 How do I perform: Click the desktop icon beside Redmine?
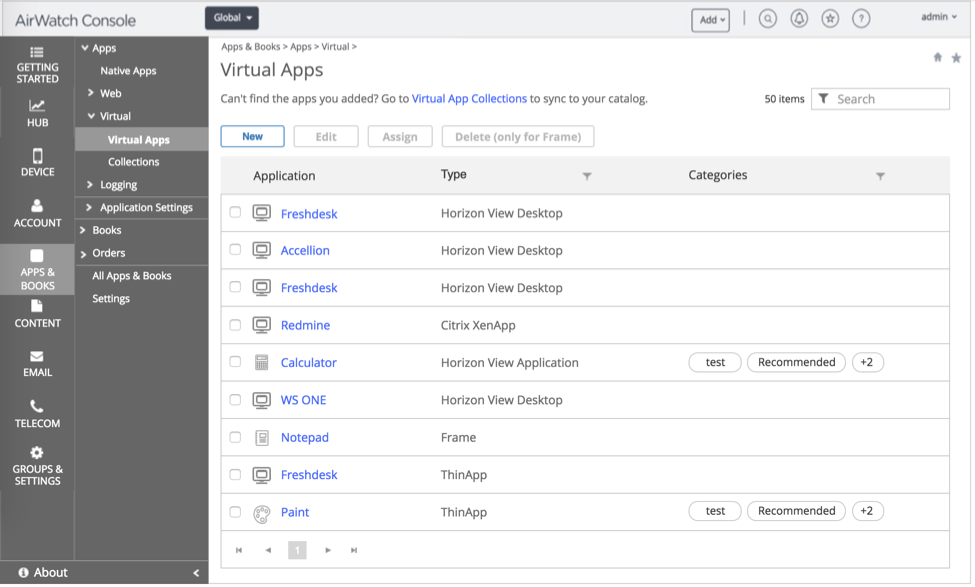262,325
